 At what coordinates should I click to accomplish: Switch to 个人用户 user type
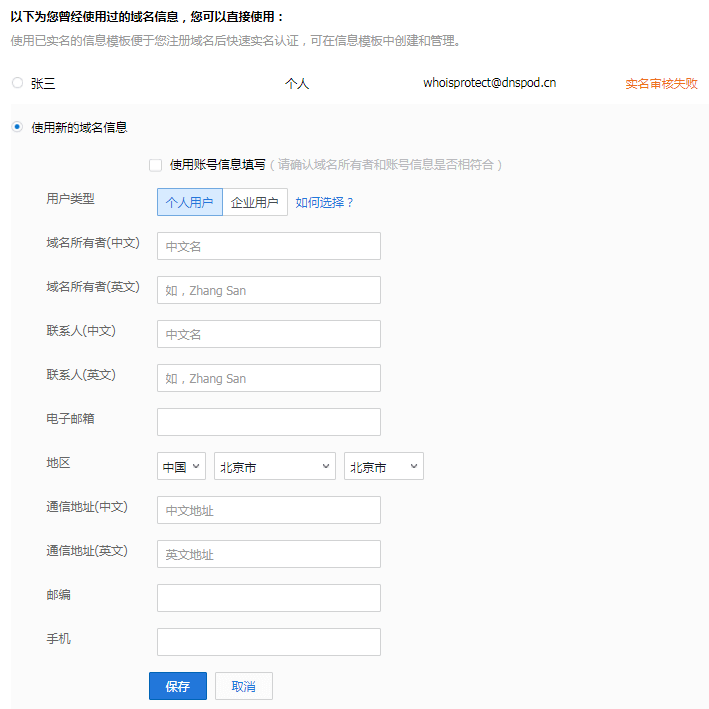190,202
